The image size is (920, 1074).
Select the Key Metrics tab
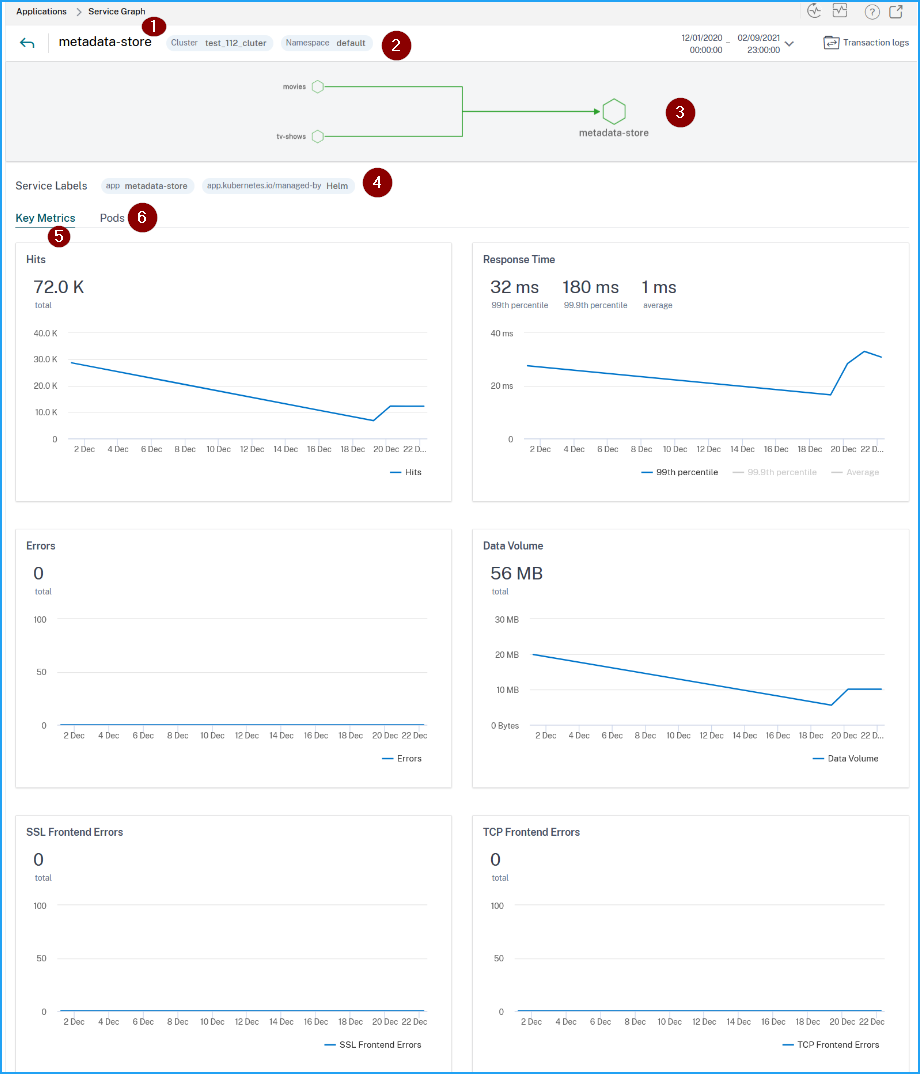(45, 218)
